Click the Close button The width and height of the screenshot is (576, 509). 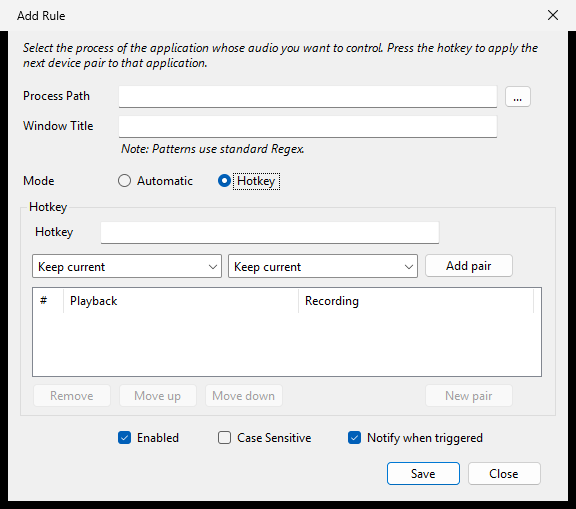point(504,473)
